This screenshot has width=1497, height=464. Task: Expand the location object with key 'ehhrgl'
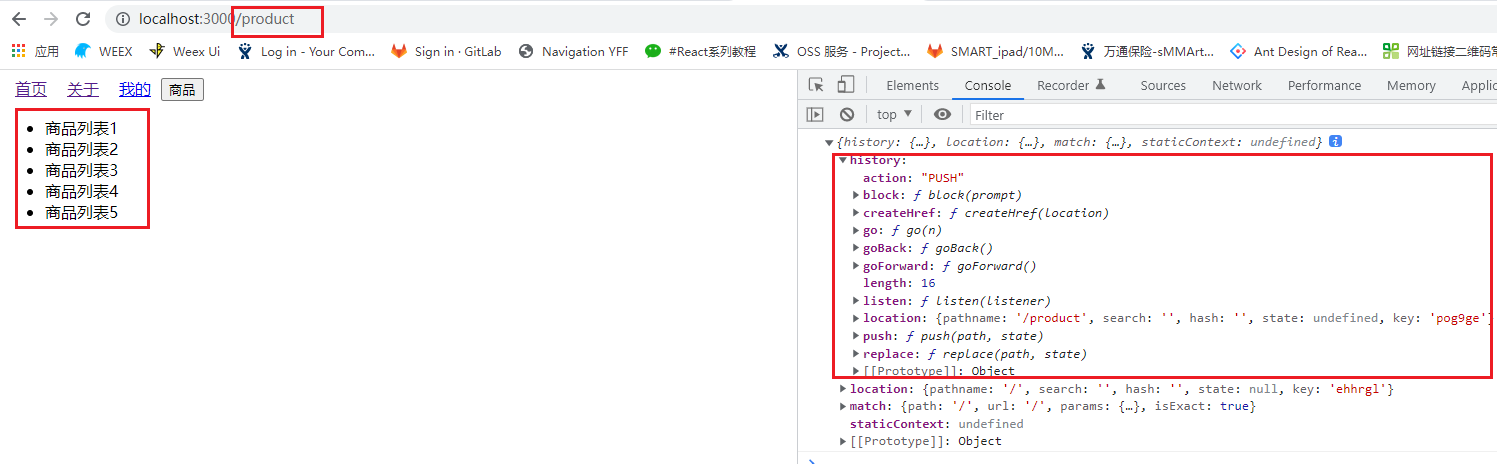843,389
